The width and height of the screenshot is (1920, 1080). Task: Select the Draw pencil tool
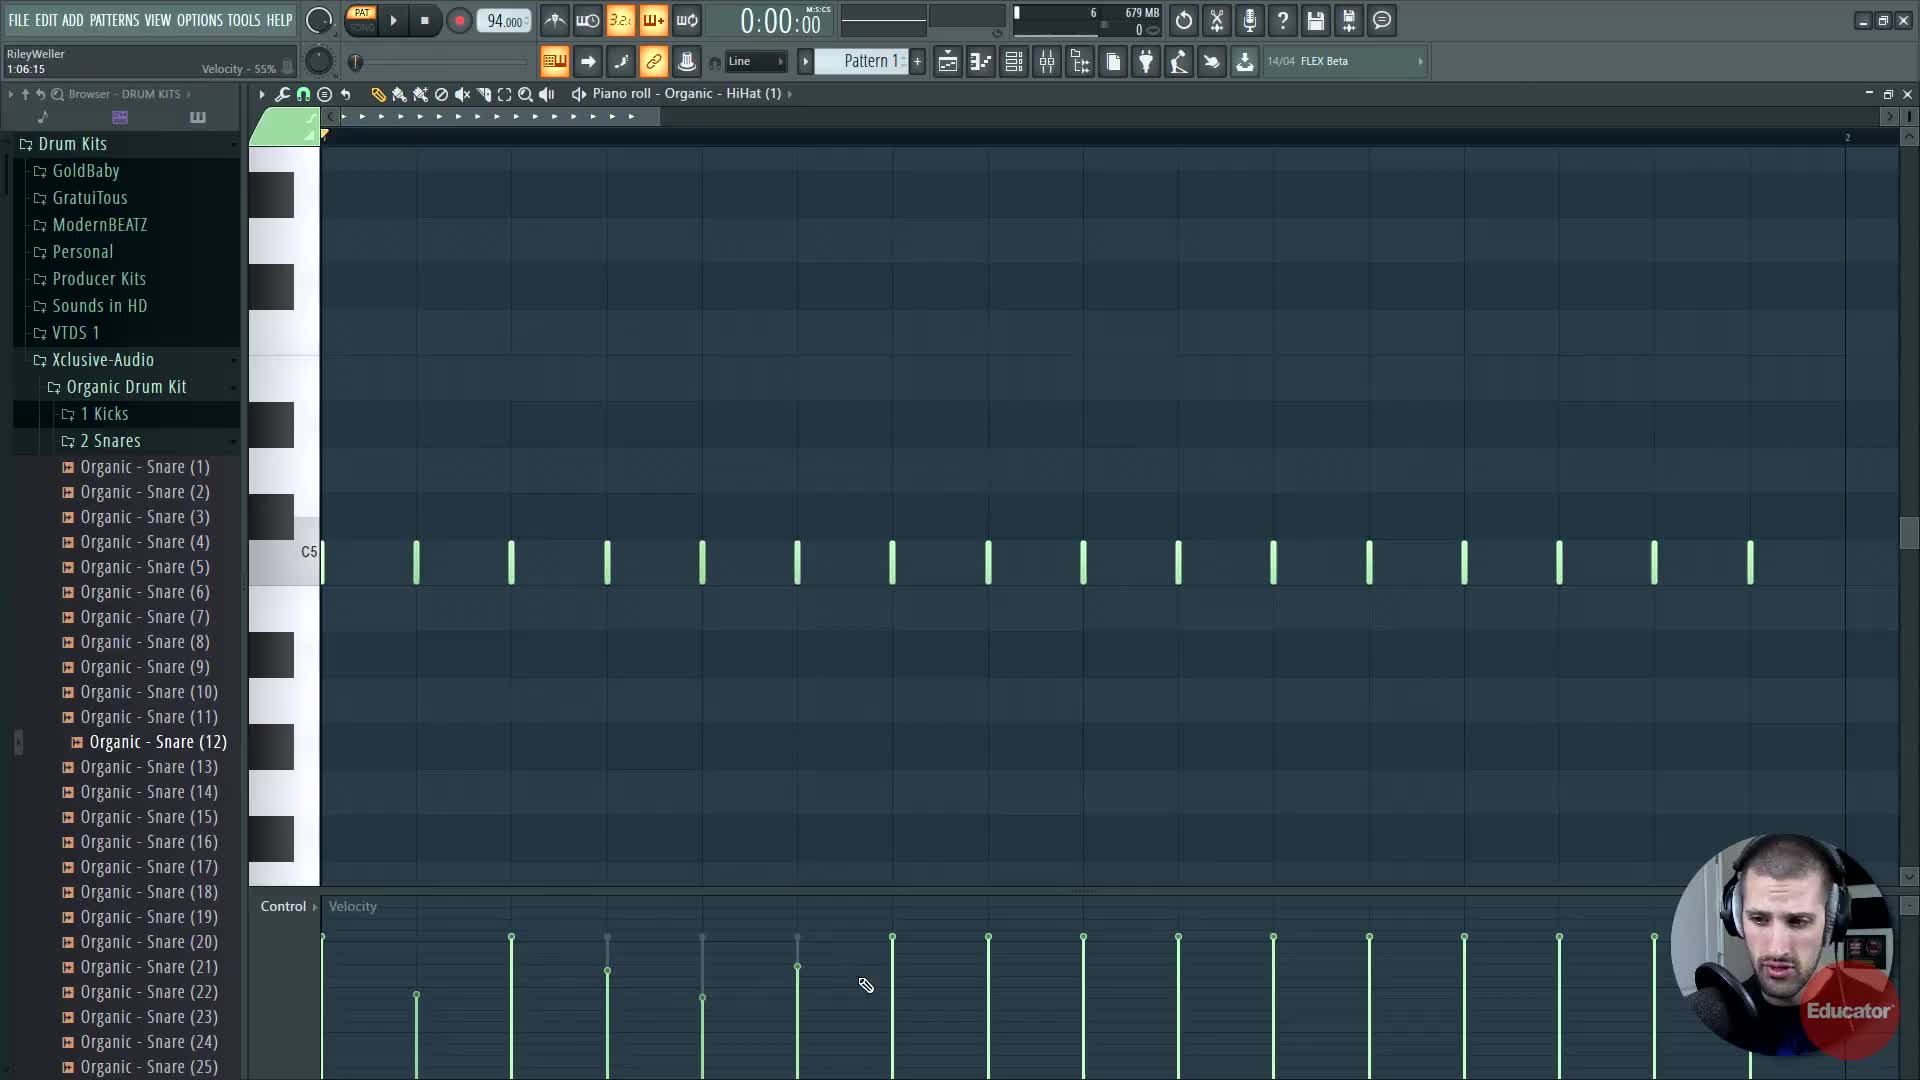(378, 94)
